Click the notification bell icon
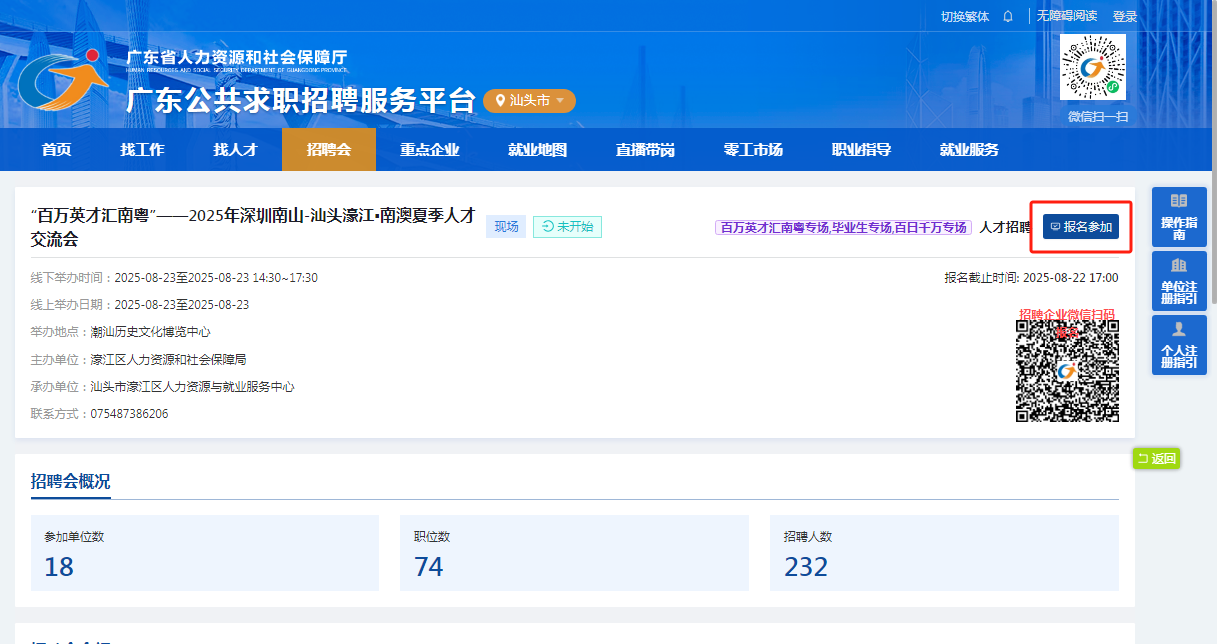The image size is (1217, 644). (x=1008, y=16)
